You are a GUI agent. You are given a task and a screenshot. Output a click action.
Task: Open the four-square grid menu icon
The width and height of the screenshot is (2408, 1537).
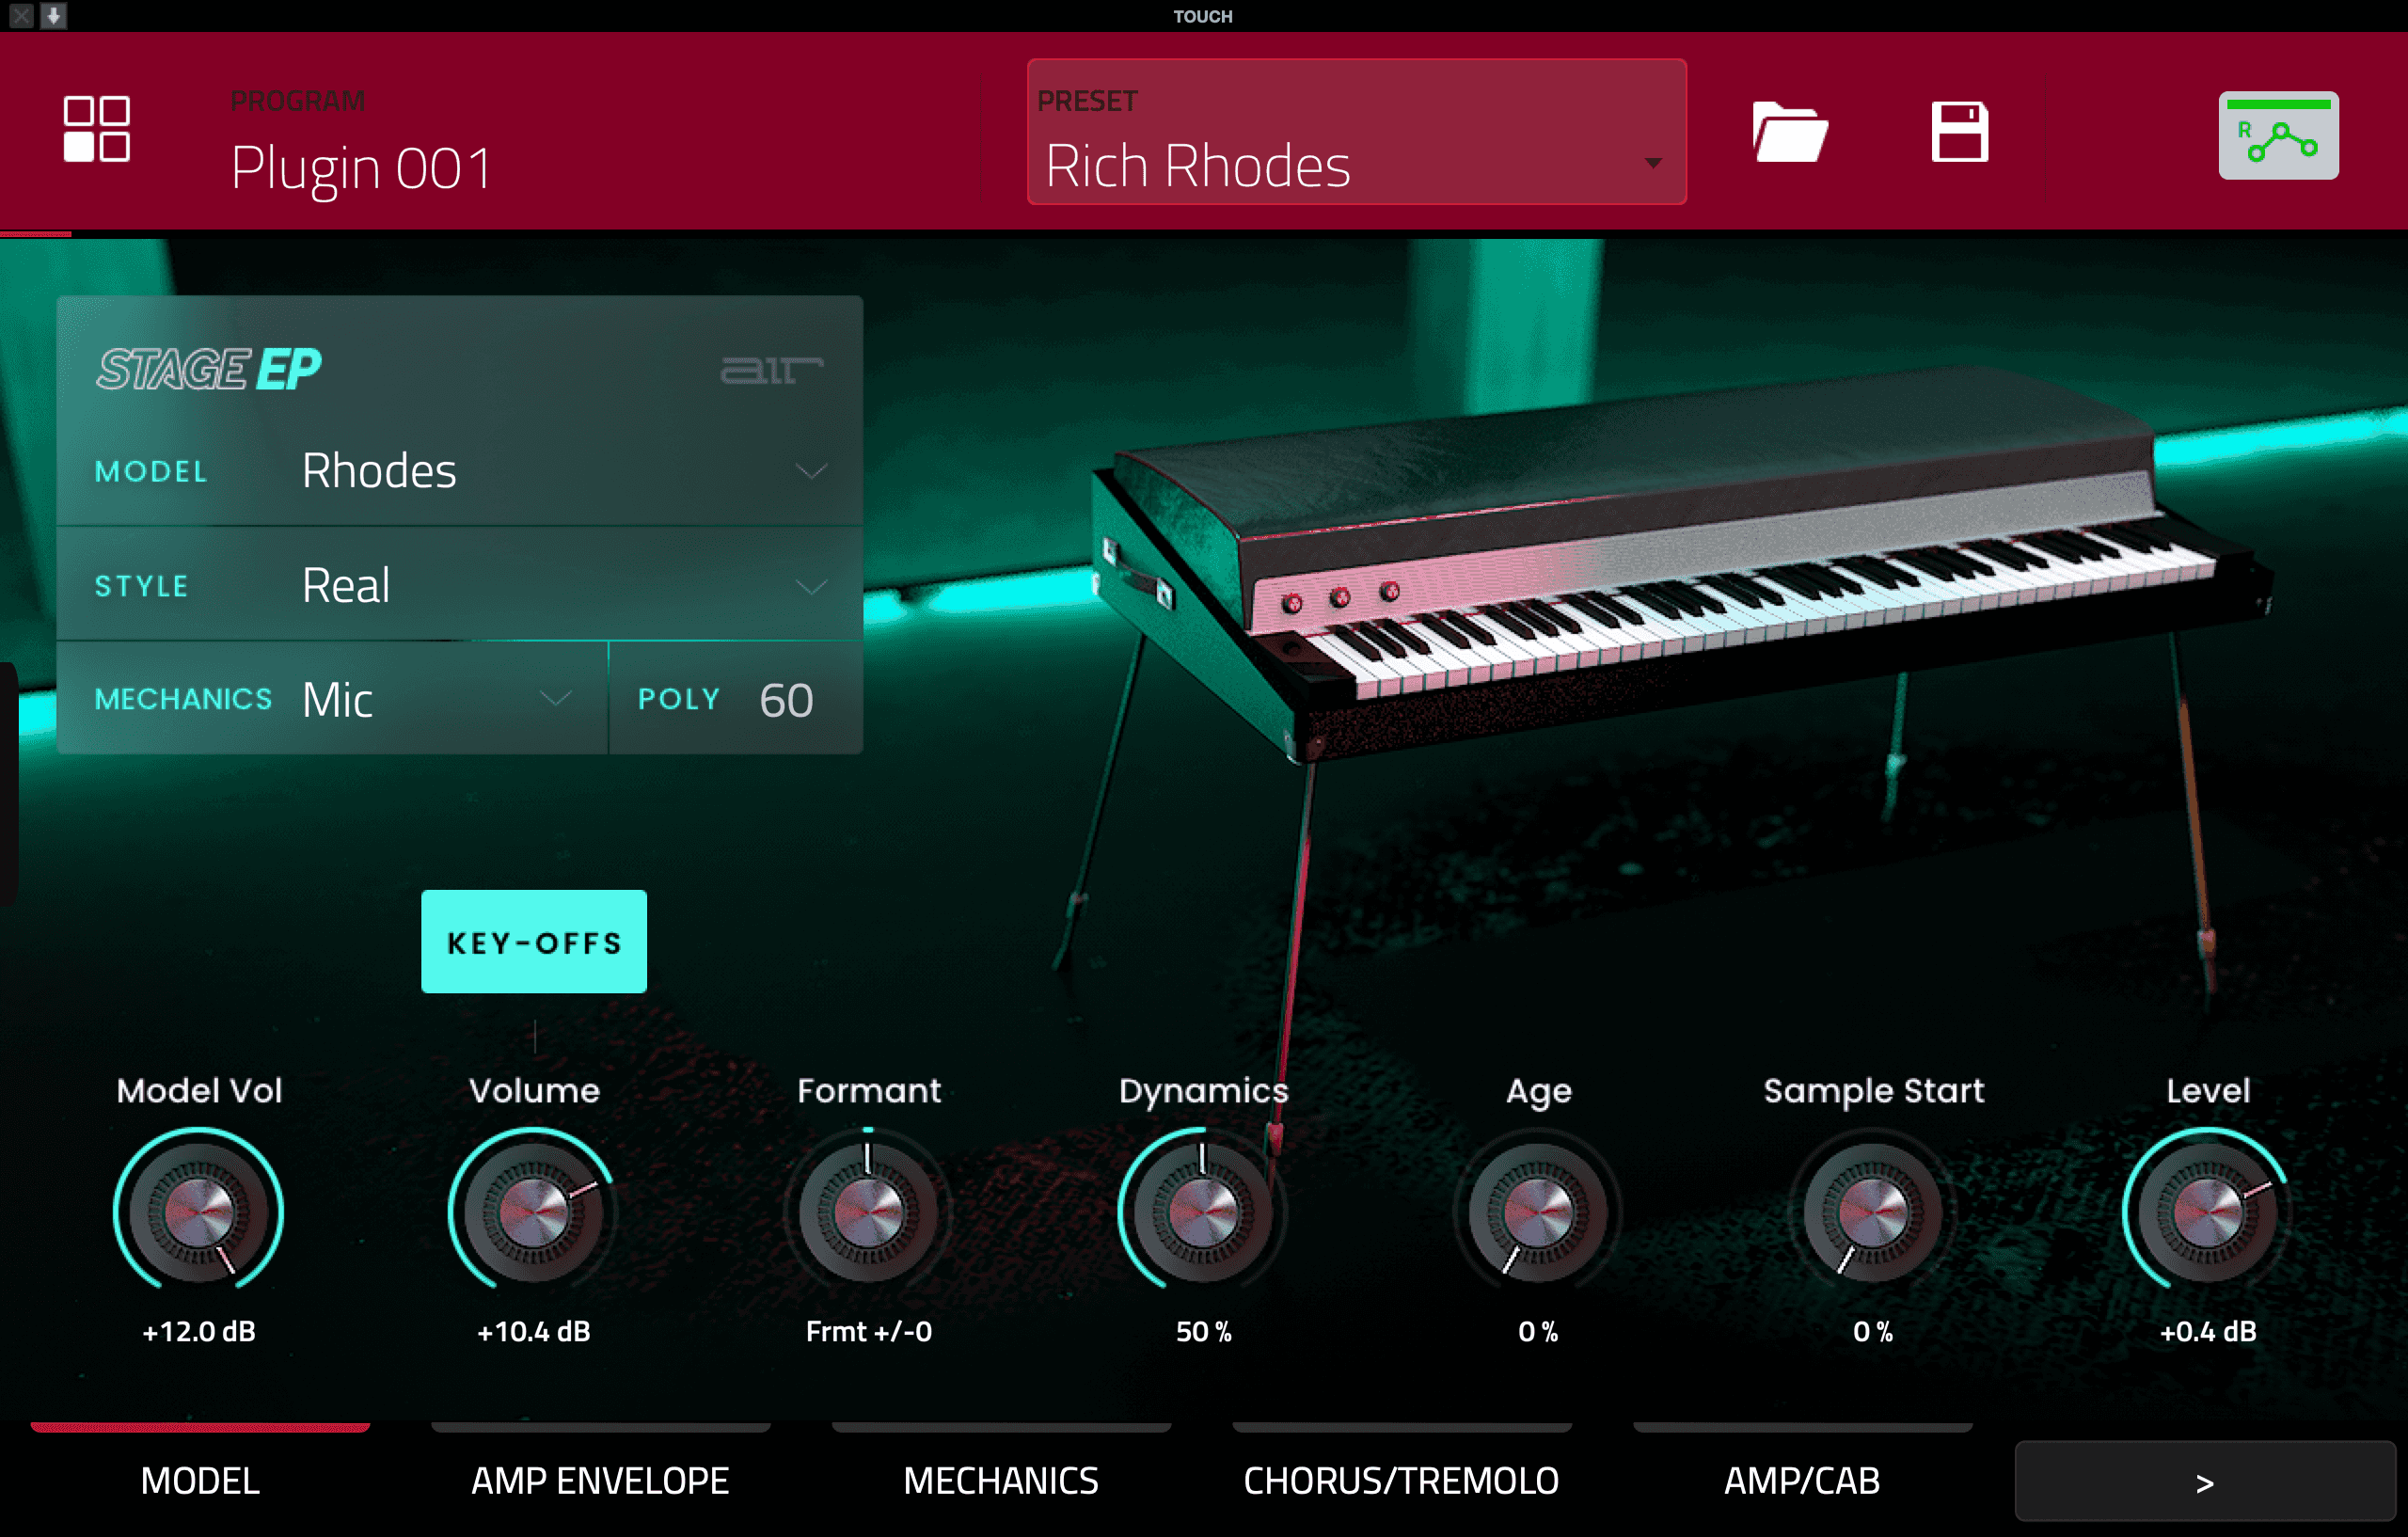pos(96,129)
